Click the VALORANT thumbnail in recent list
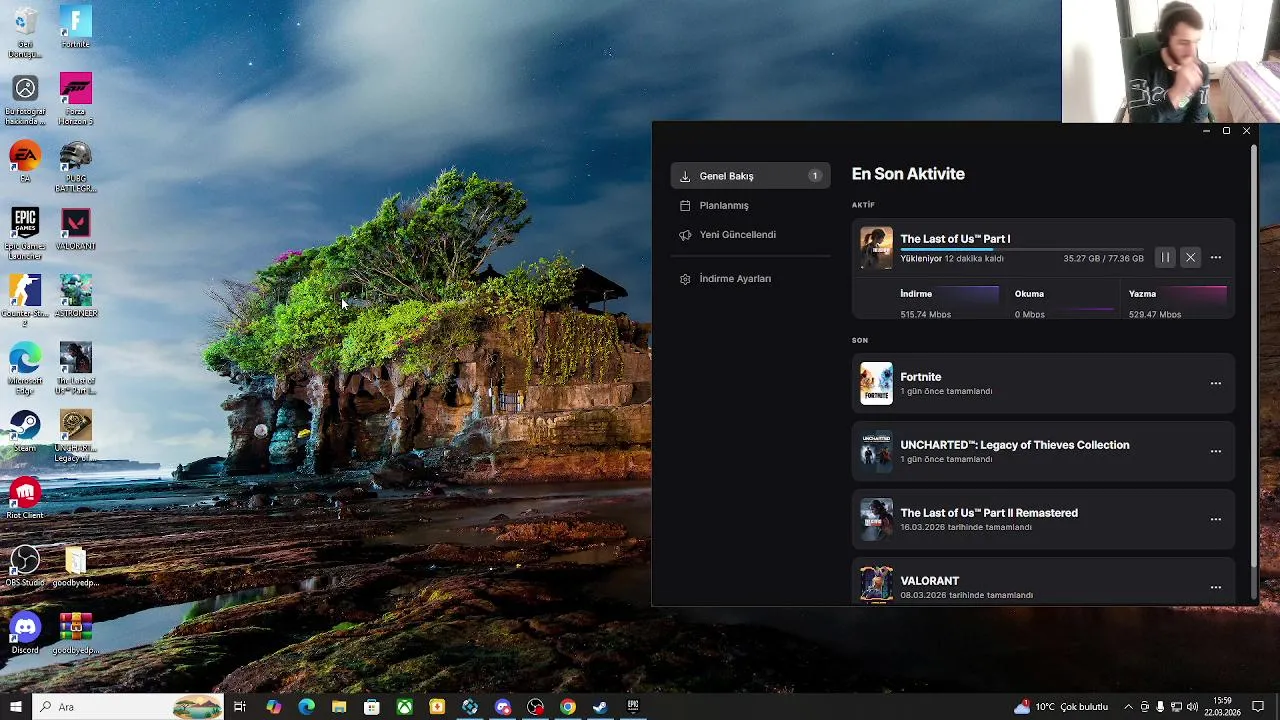1280x720 pixels. pyautogui.click(x=876, y=585)
